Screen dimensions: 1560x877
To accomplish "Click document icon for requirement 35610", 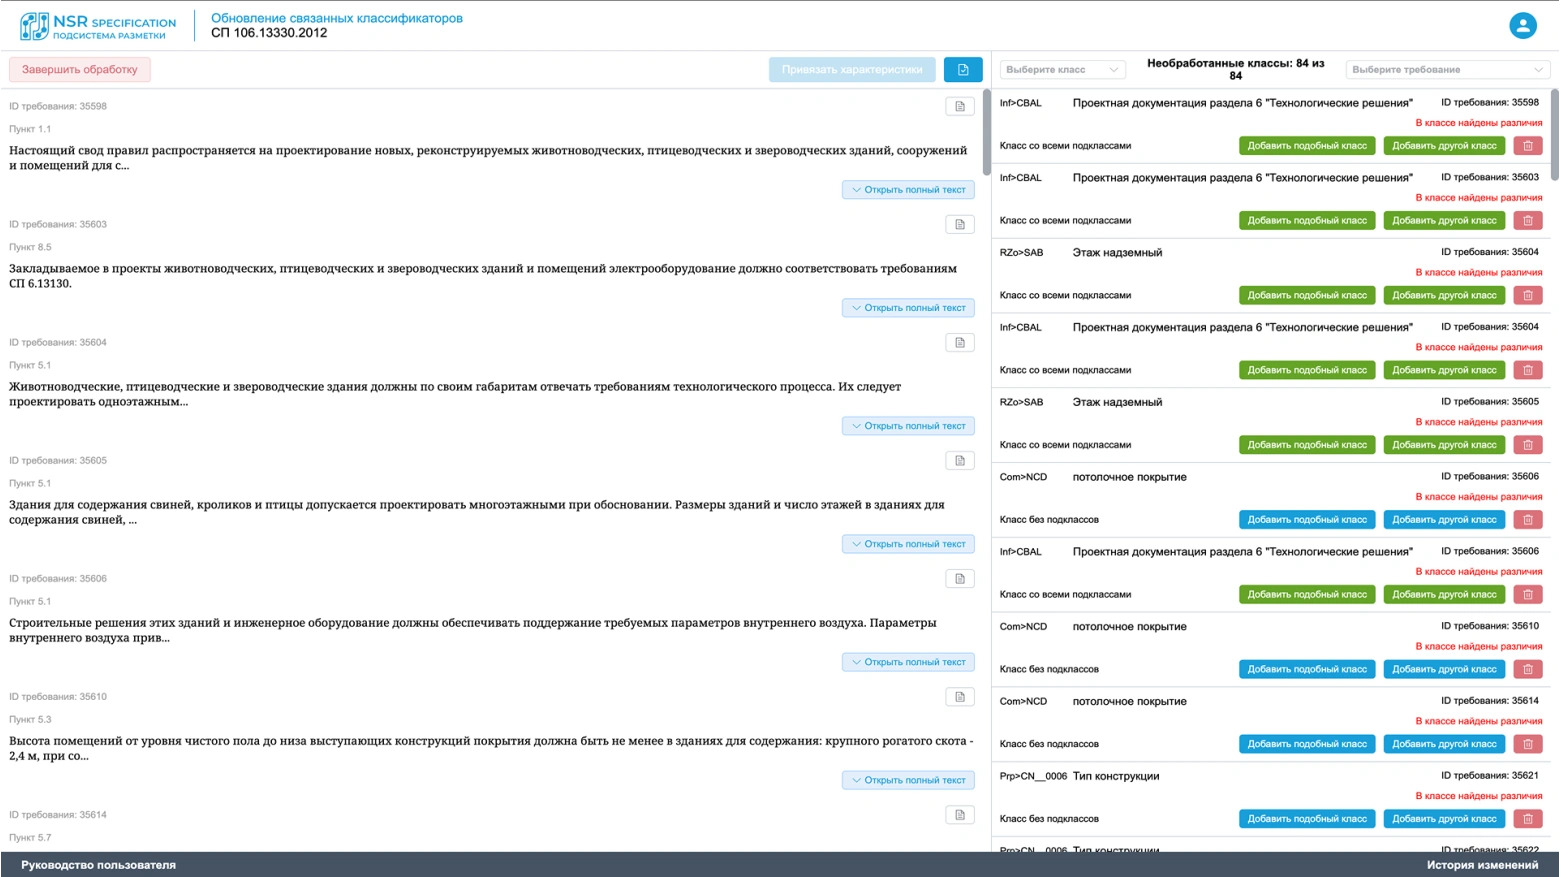I will click(x=959, y=697).
